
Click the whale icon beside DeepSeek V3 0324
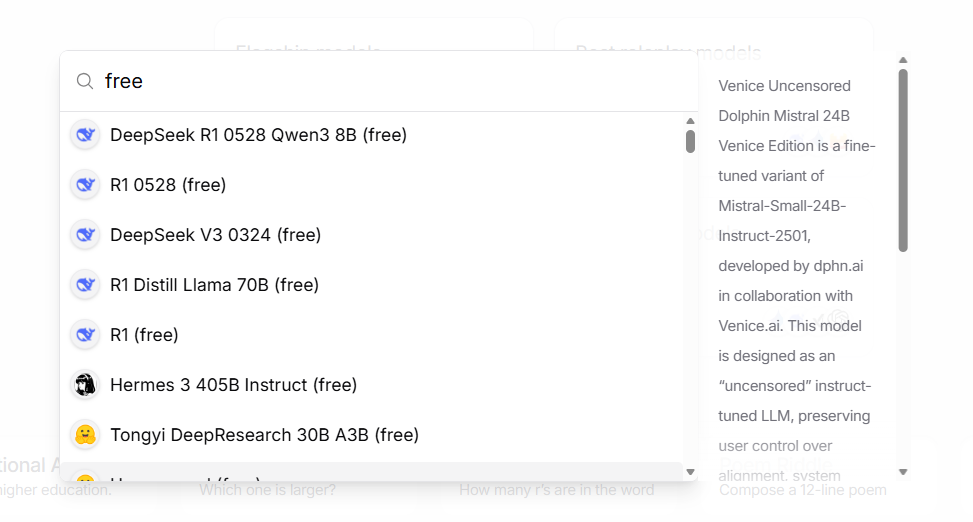(85, 235)
